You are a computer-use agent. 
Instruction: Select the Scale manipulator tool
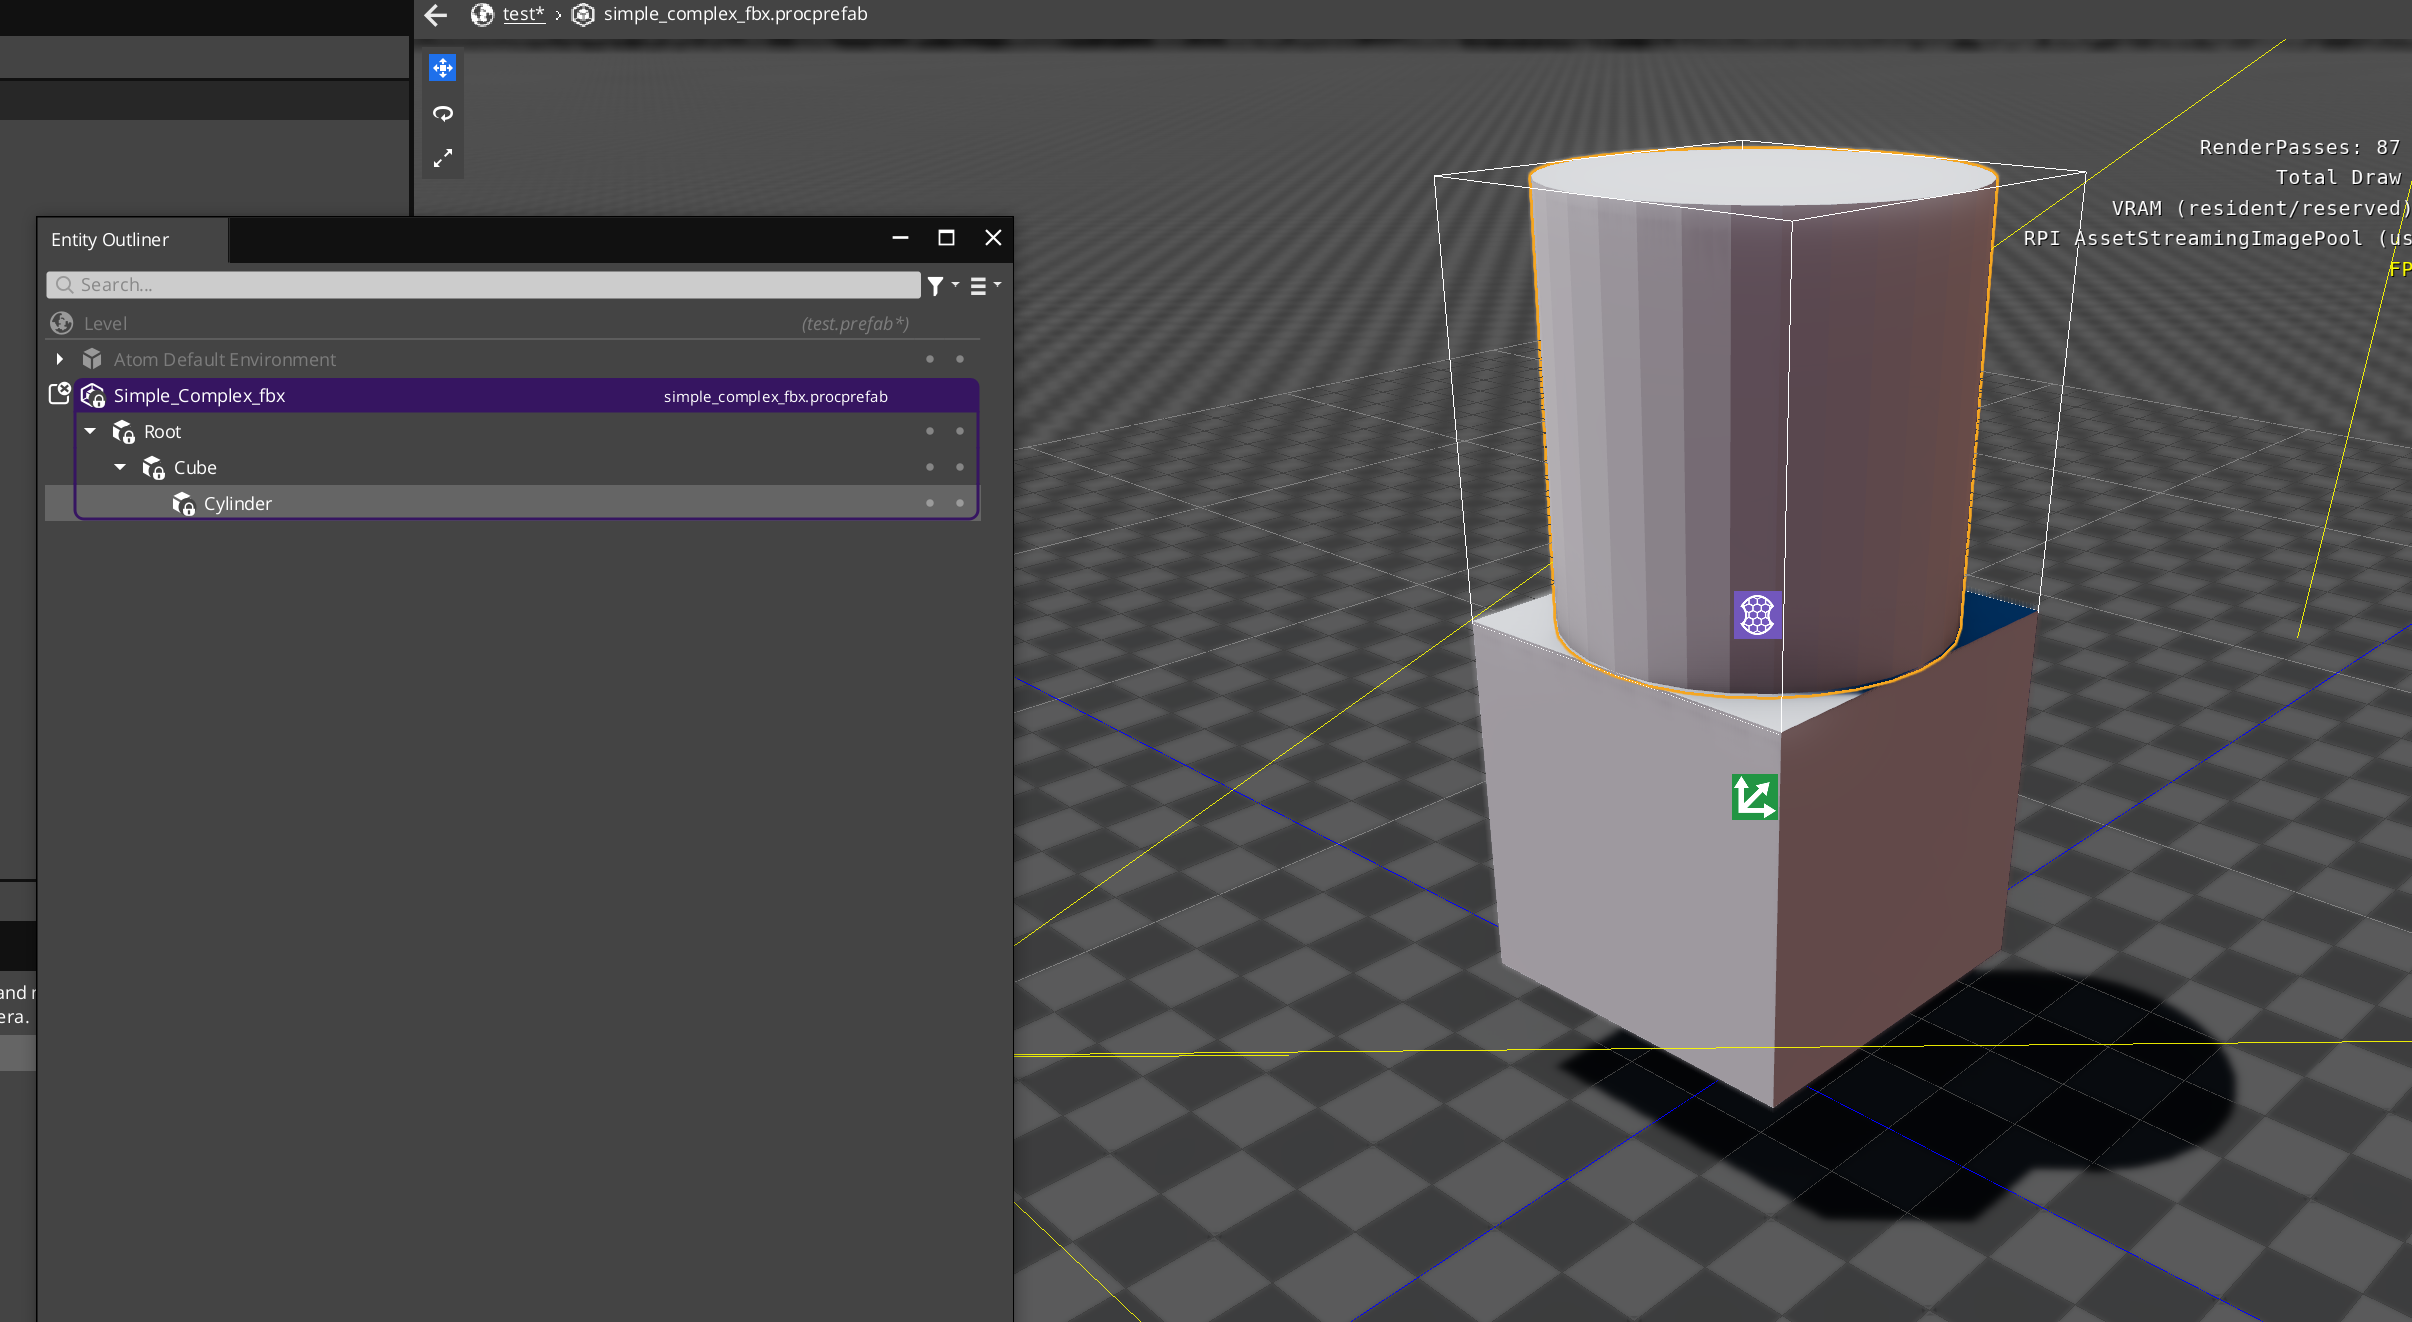(x=442, y=158)
